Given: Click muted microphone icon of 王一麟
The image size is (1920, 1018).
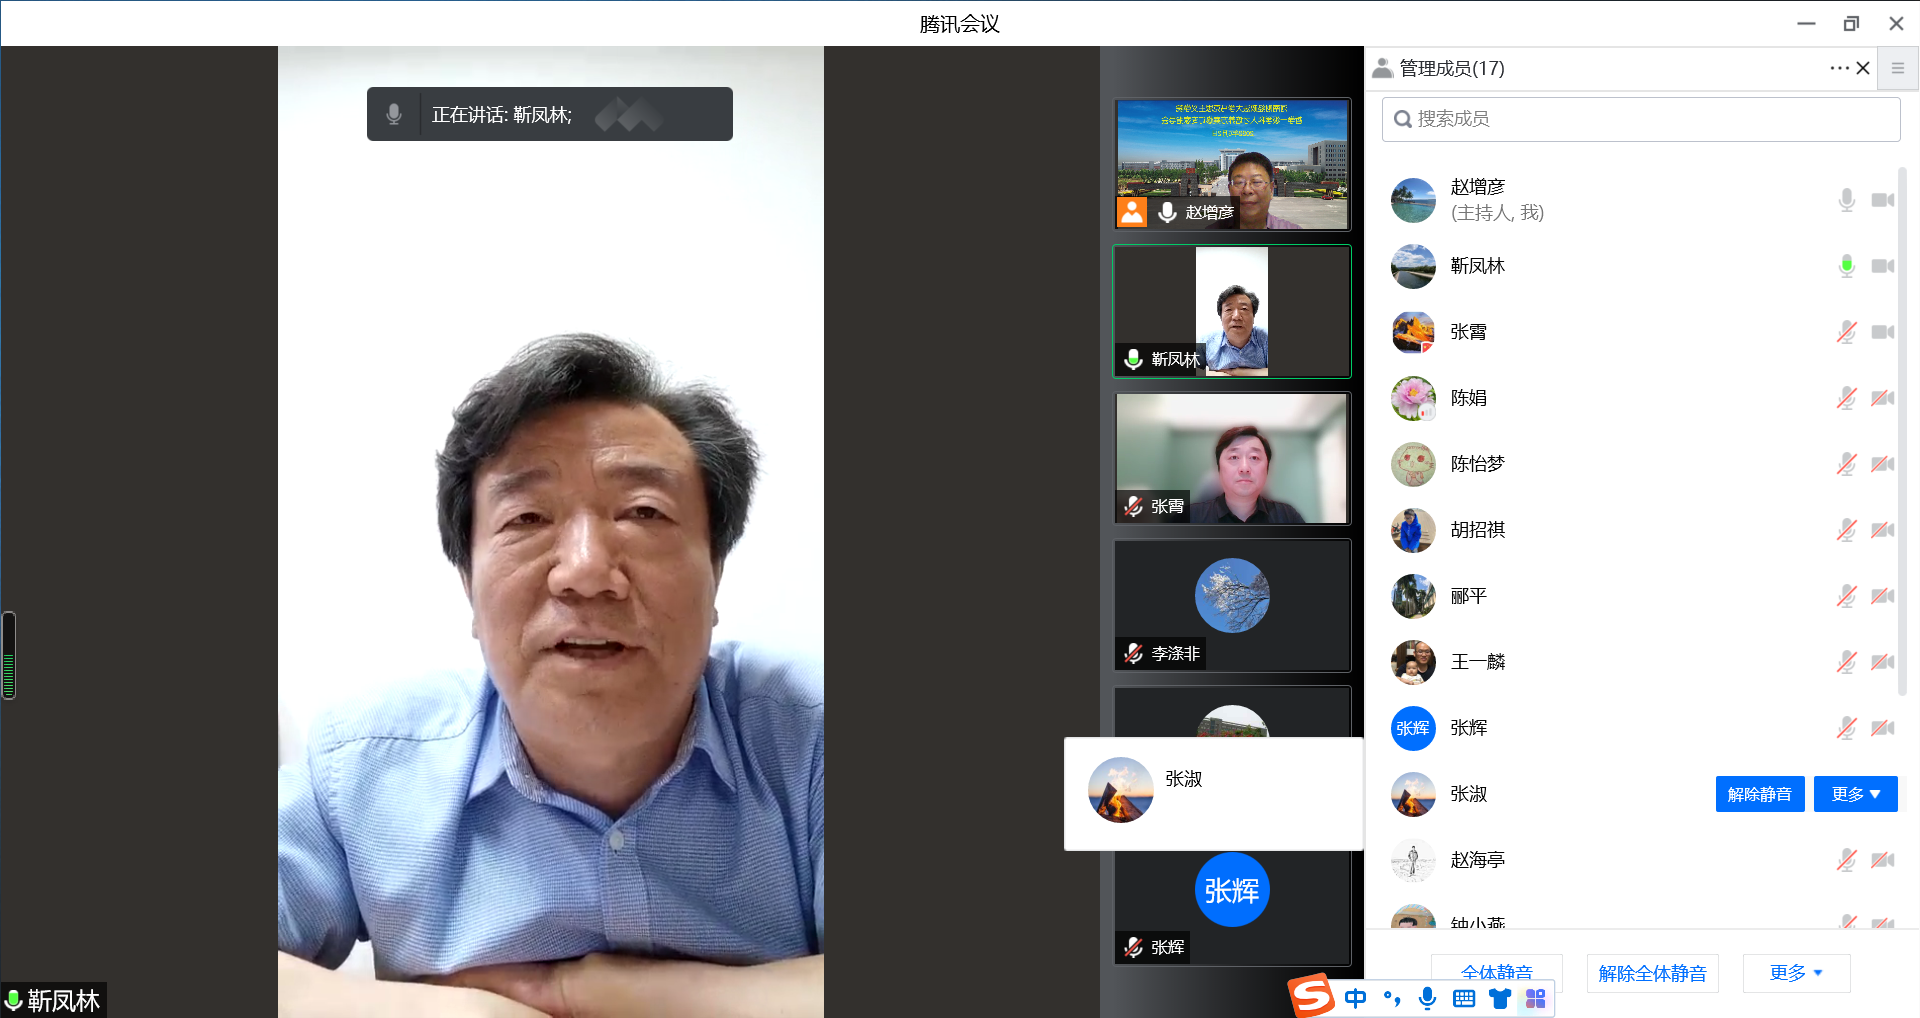Looking at the screenshot, I should [x=1847, y=662].
